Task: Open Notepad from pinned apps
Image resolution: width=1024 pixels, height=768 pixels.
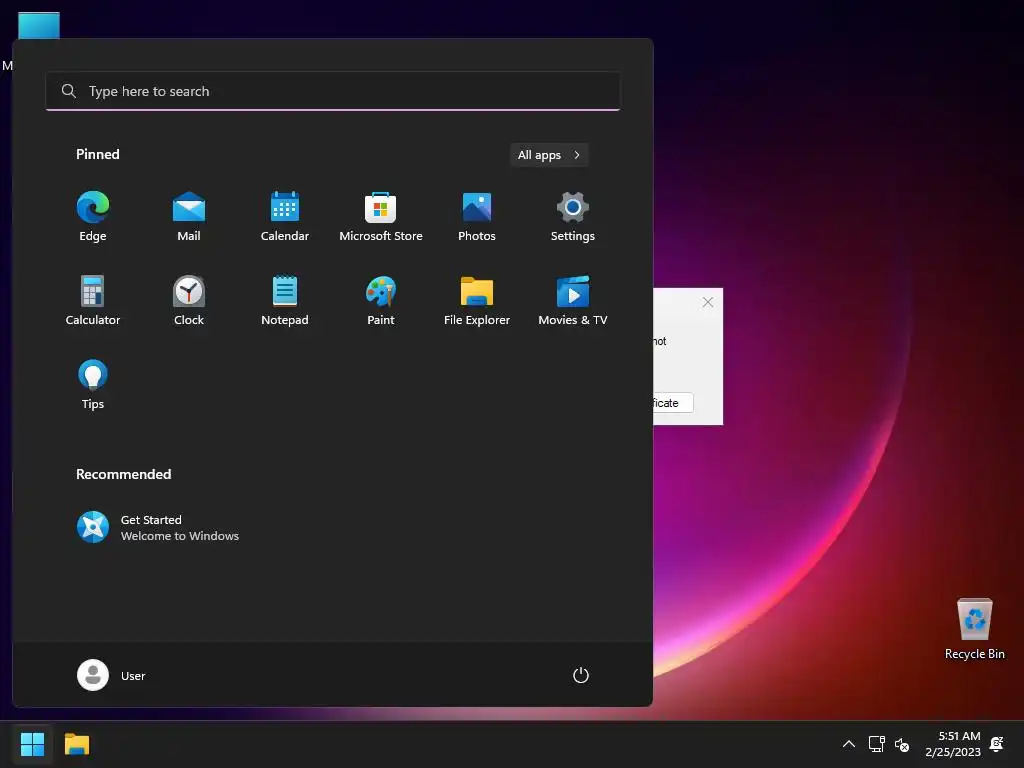Action: click(285, 300)
